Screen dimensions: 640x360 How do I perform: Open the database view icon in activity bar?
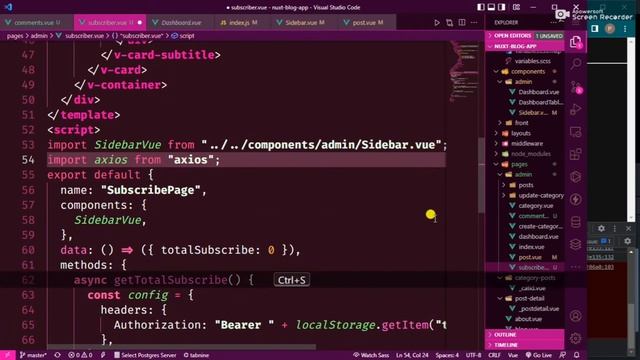tap(576, 222)
